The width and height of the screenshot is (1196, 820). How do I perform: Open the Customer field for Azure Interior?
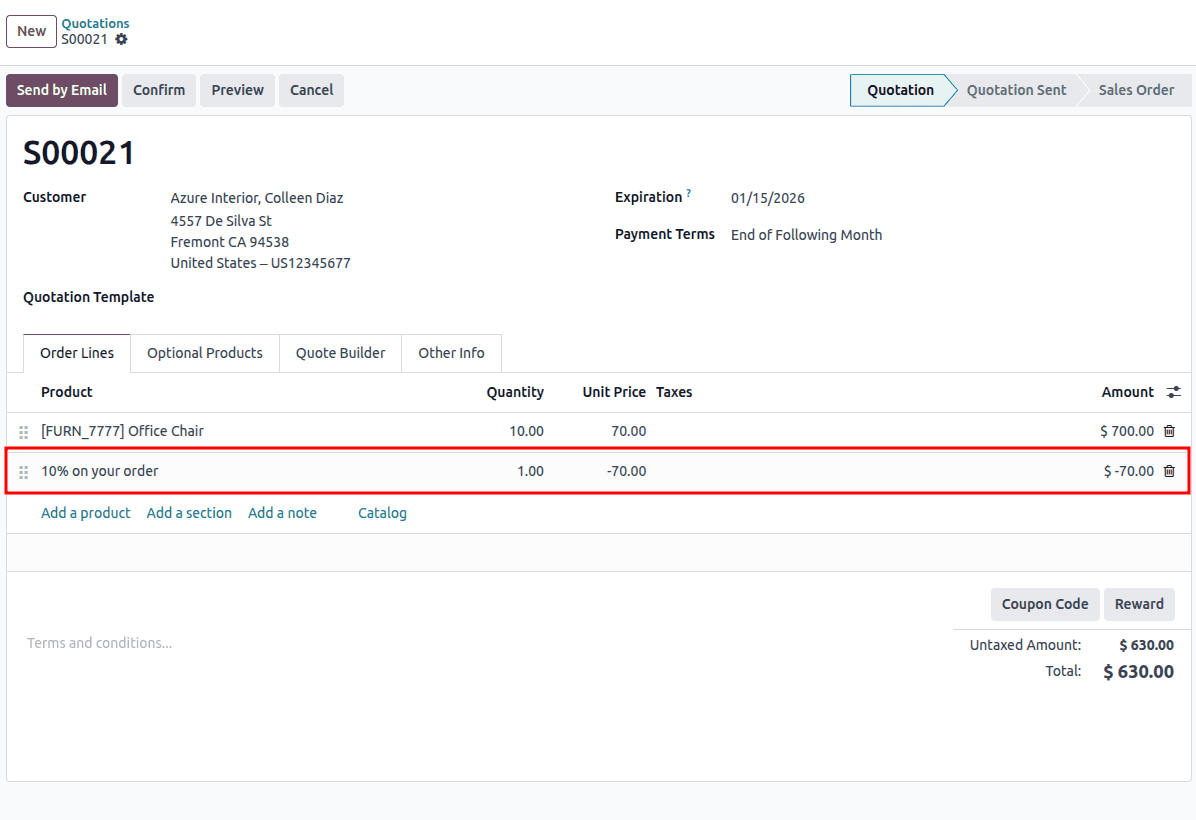tap(257, 197)
